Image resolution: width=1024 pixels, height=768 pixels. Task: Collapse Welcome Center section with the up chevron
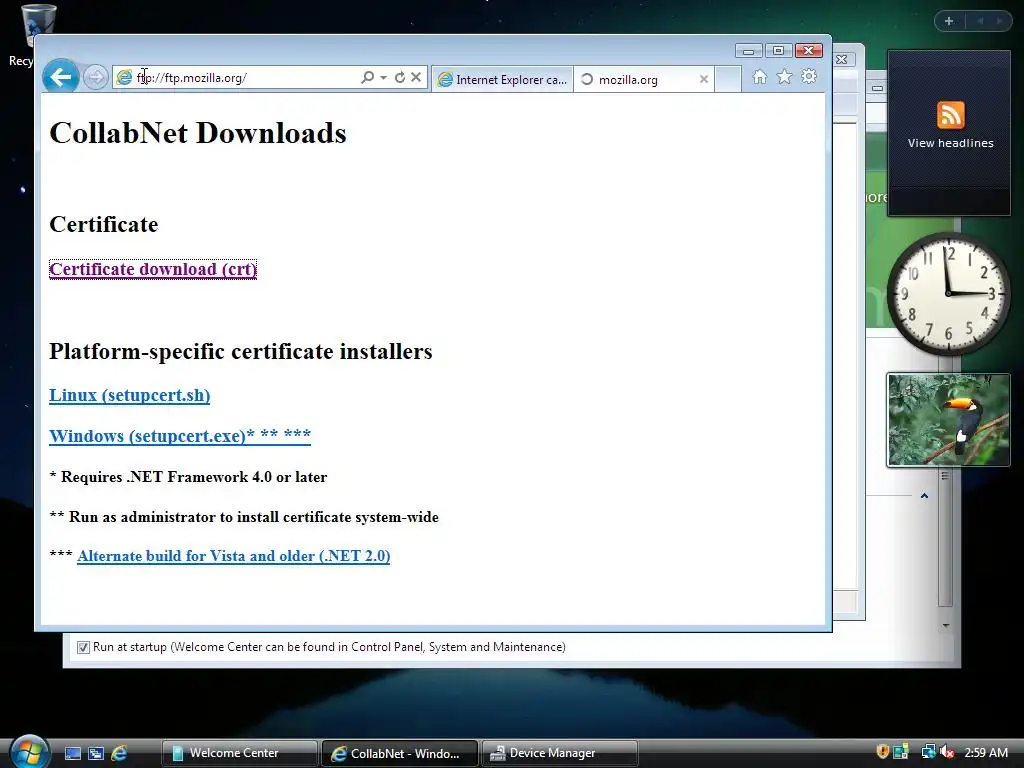tap(924, 496)
